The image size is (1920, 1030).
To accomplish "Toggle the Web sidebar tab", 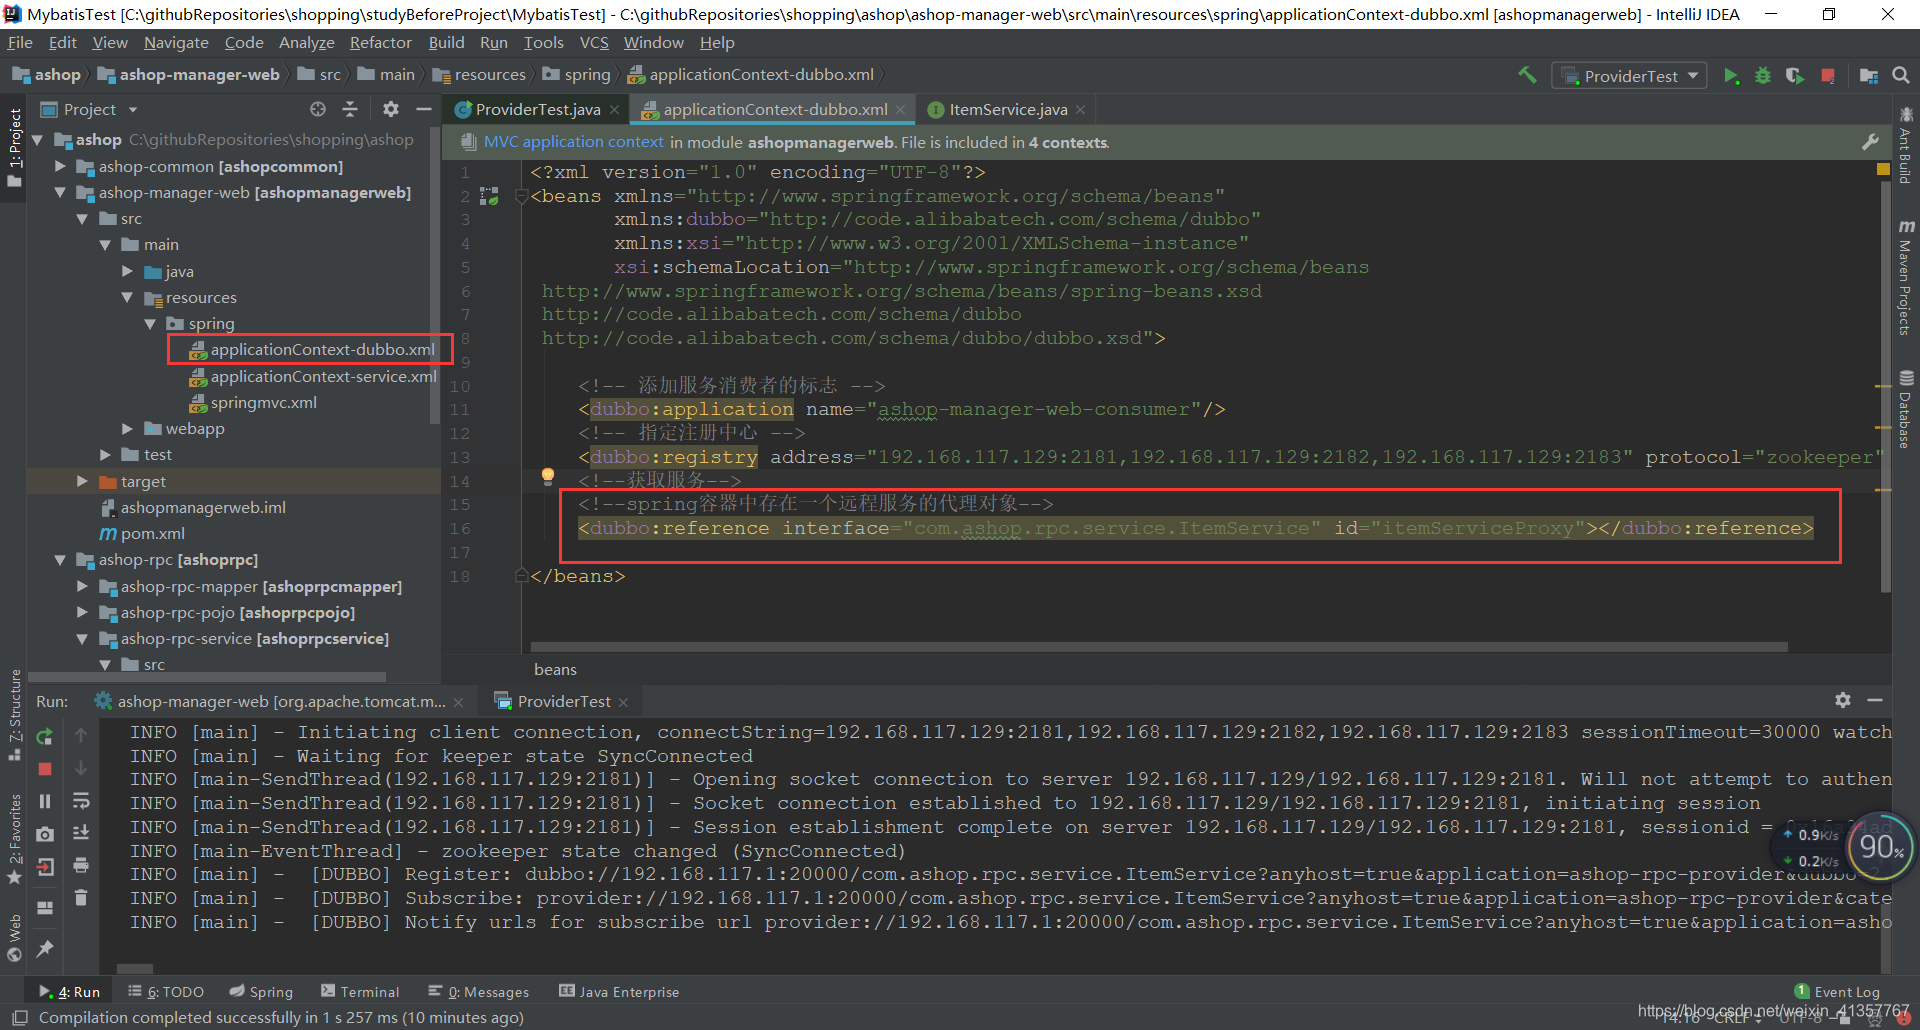I will point(14,938).
